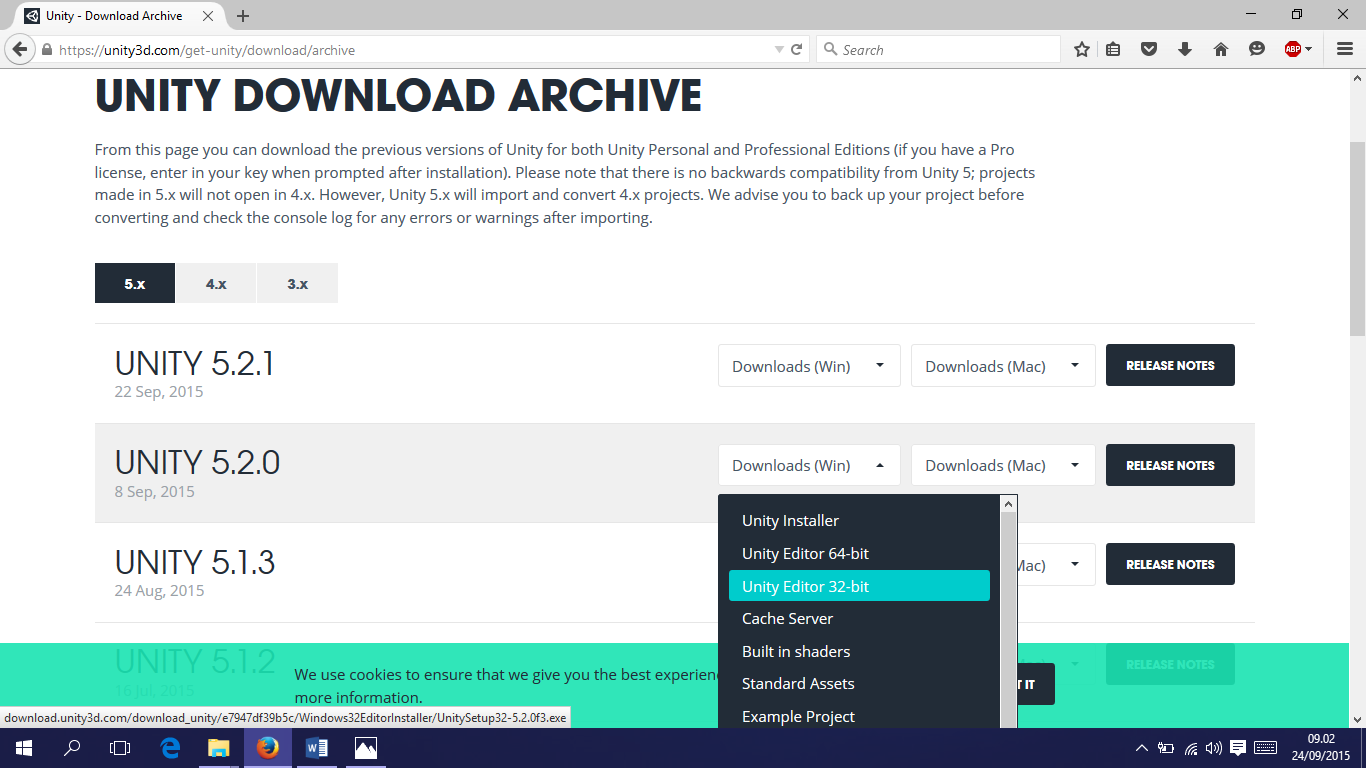This screenshot has height=768, width=1366.
Task: Open the Firefox hamburger menu
Action: [x=1345, y=49]
